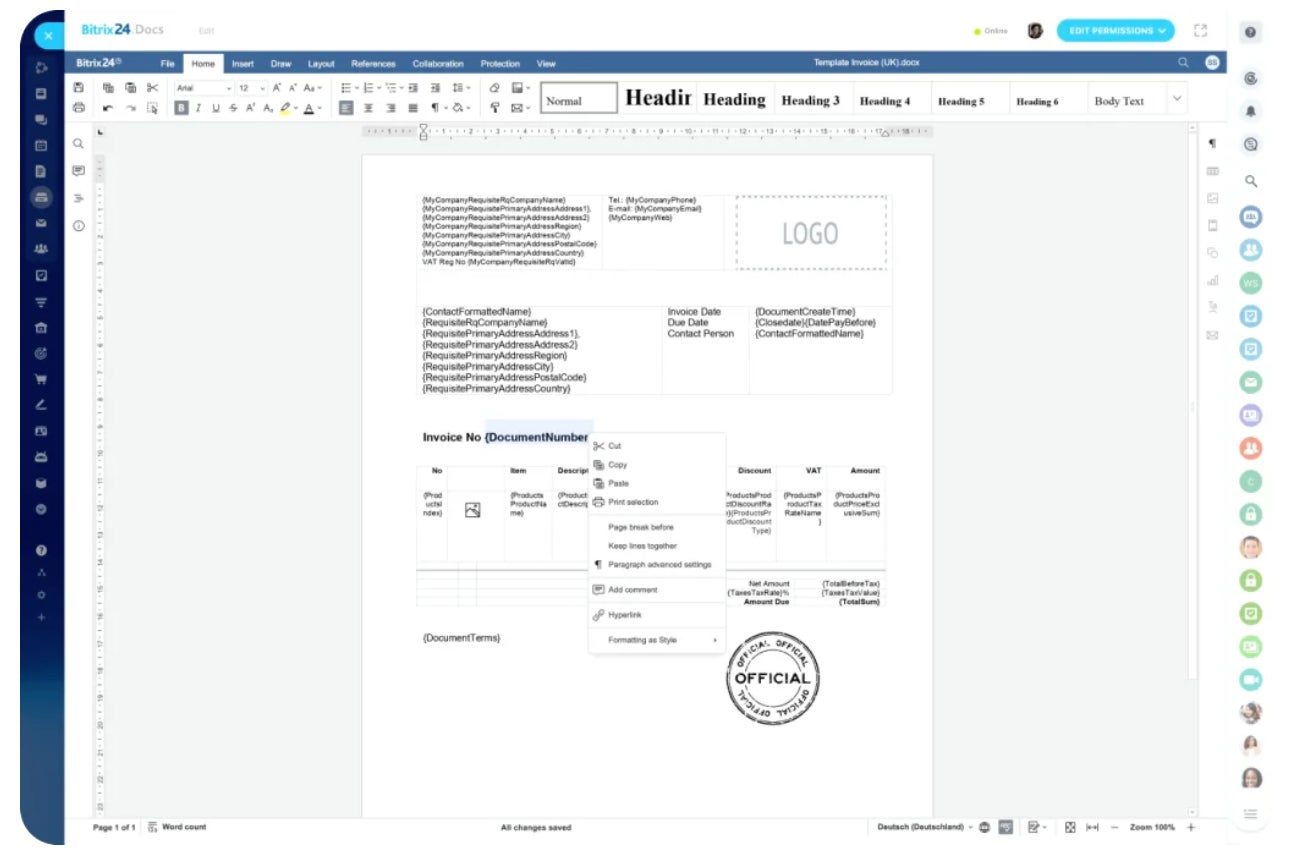
Task: Click the LOGO placeholder image
Action: click(x=811, y=233)
